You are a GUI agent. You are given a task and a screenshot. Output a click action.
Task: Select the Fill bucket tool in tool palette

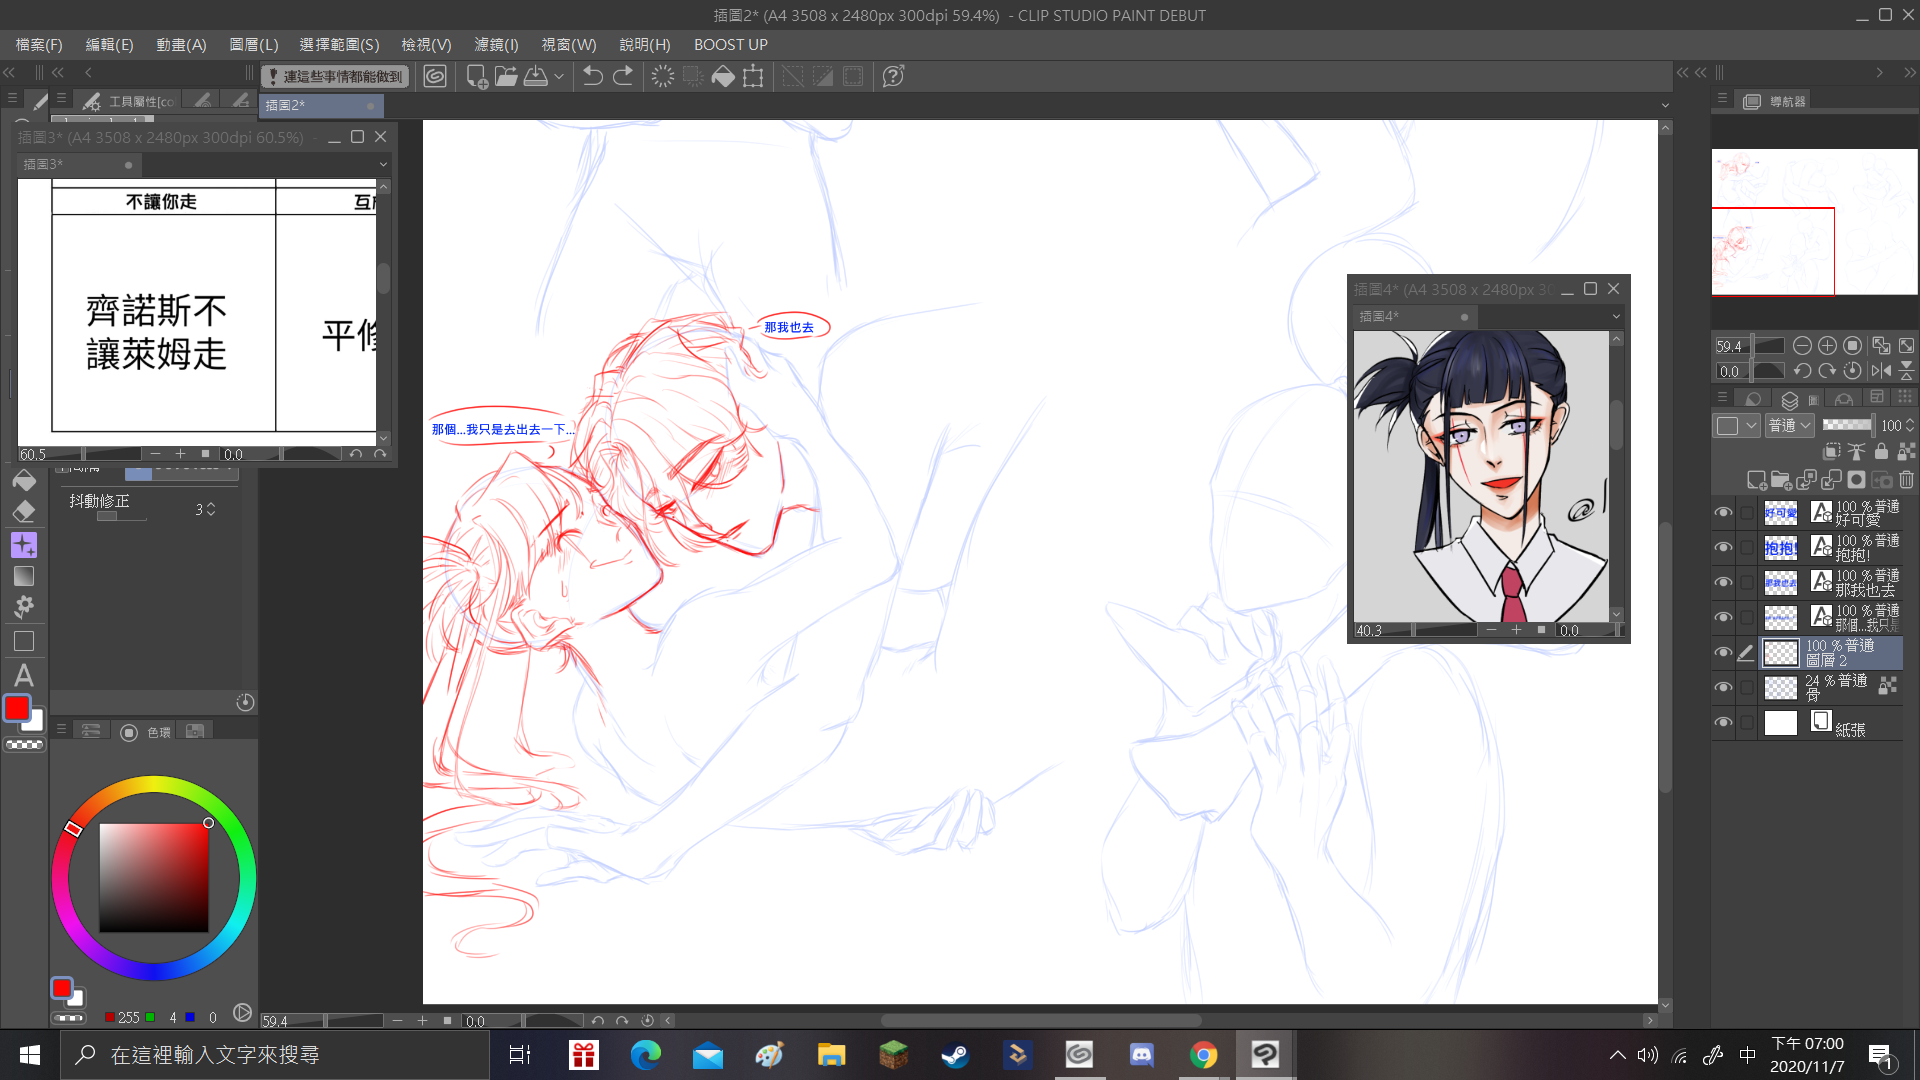[24, 482]
